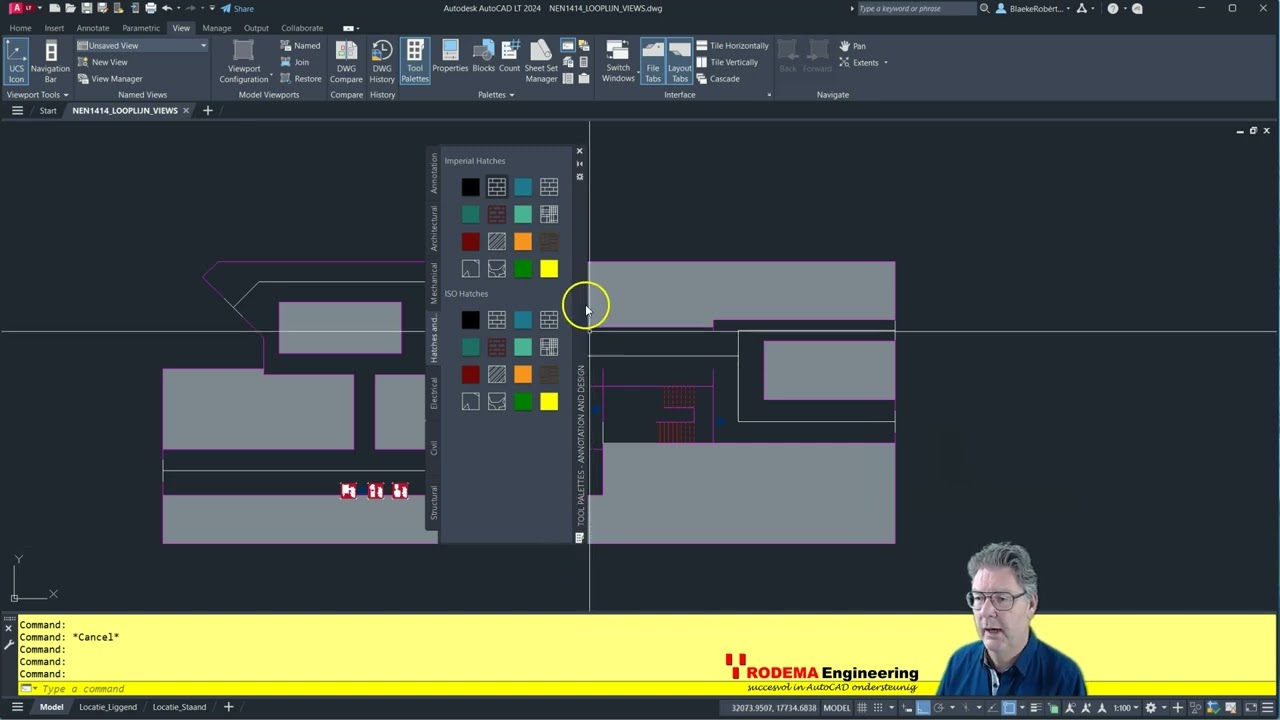This screenshot has width=1280, height=720.
Task: Click Tile Horizontally
Action: point(732,46)
